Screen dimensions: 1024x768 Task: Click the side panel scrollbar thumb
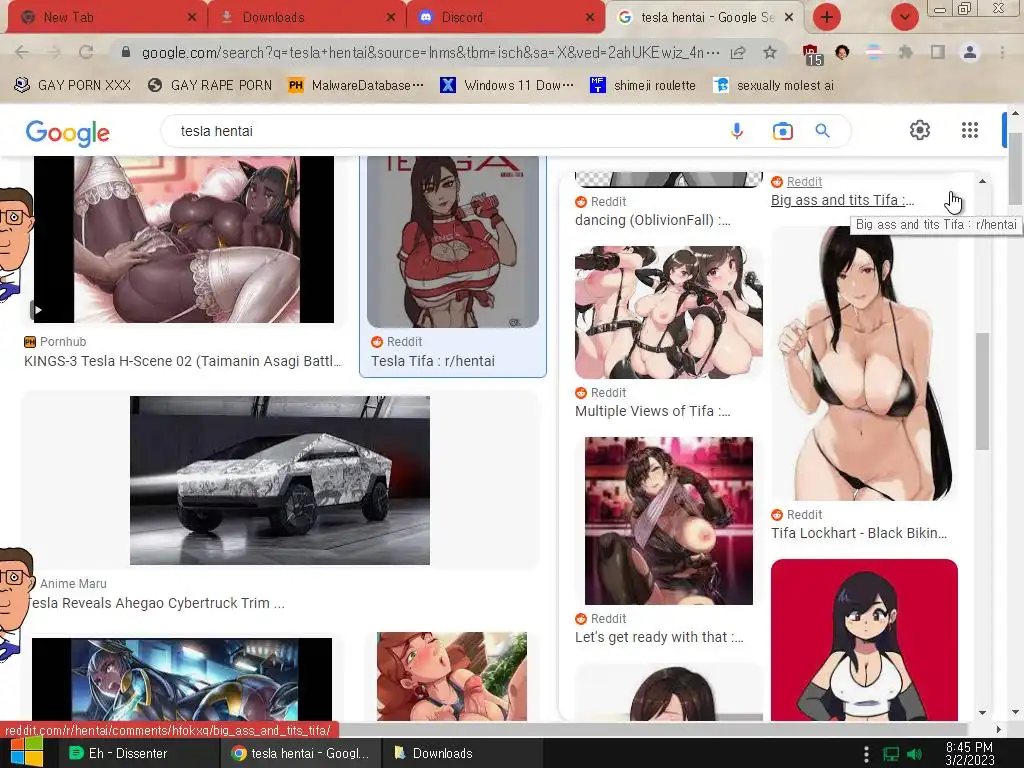click(x=982, y=391)
